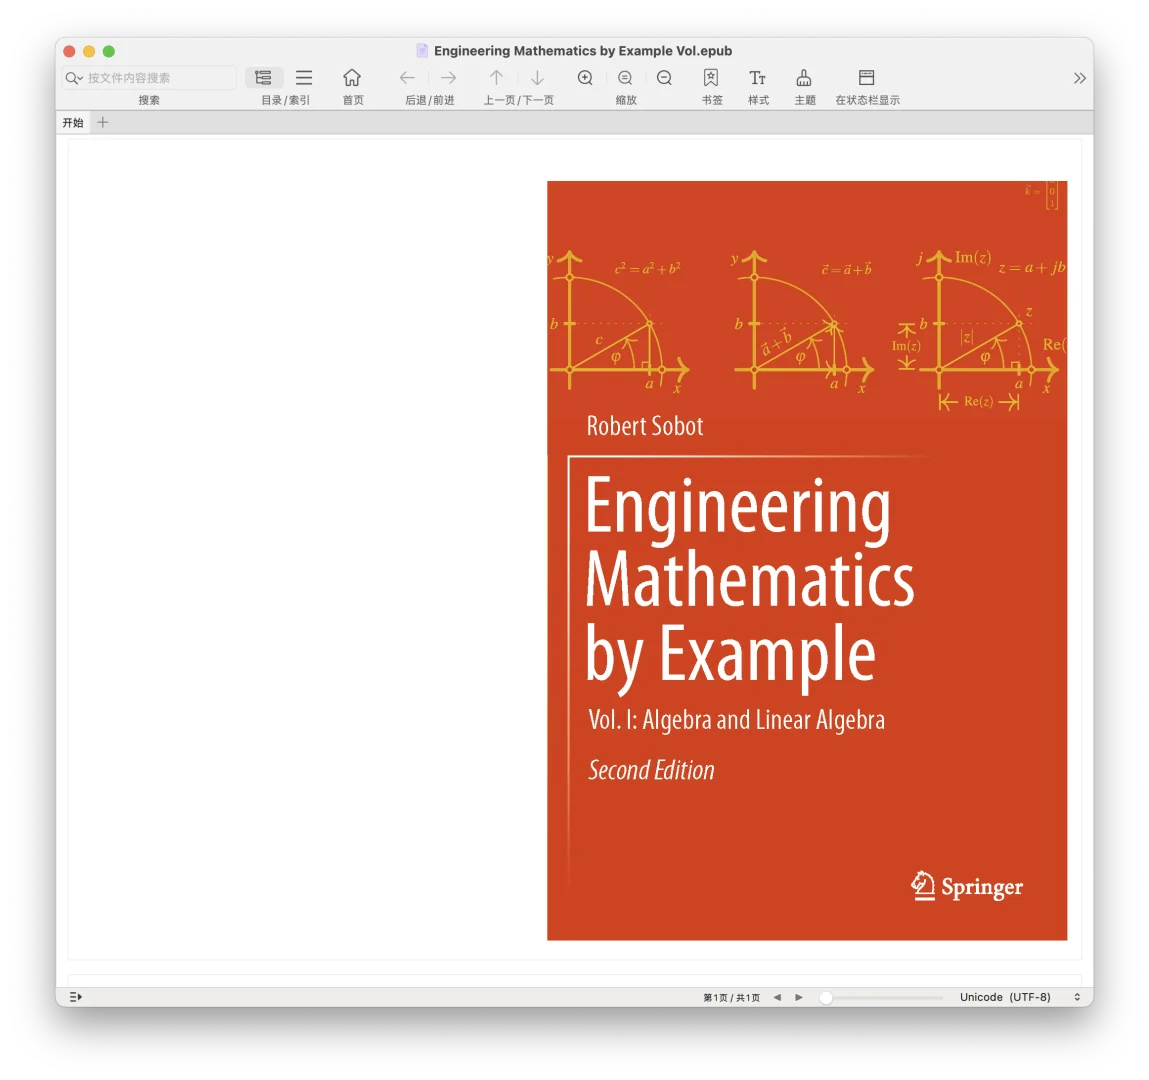Jump to next page with down arrow
Viewport: 1149px width, 1080px height.
click(537, 78)
